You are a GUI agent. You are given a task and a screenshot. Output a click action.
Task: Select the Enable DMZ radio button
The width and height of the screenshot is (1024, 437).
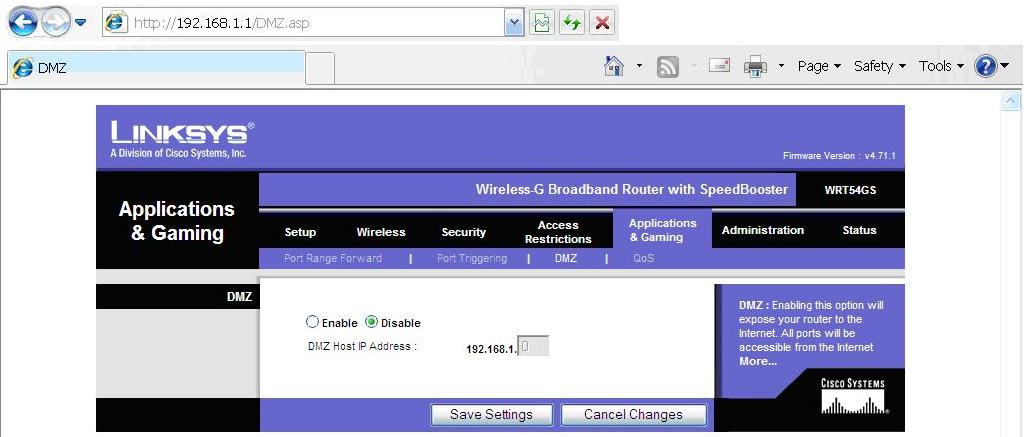click(312, 322)
